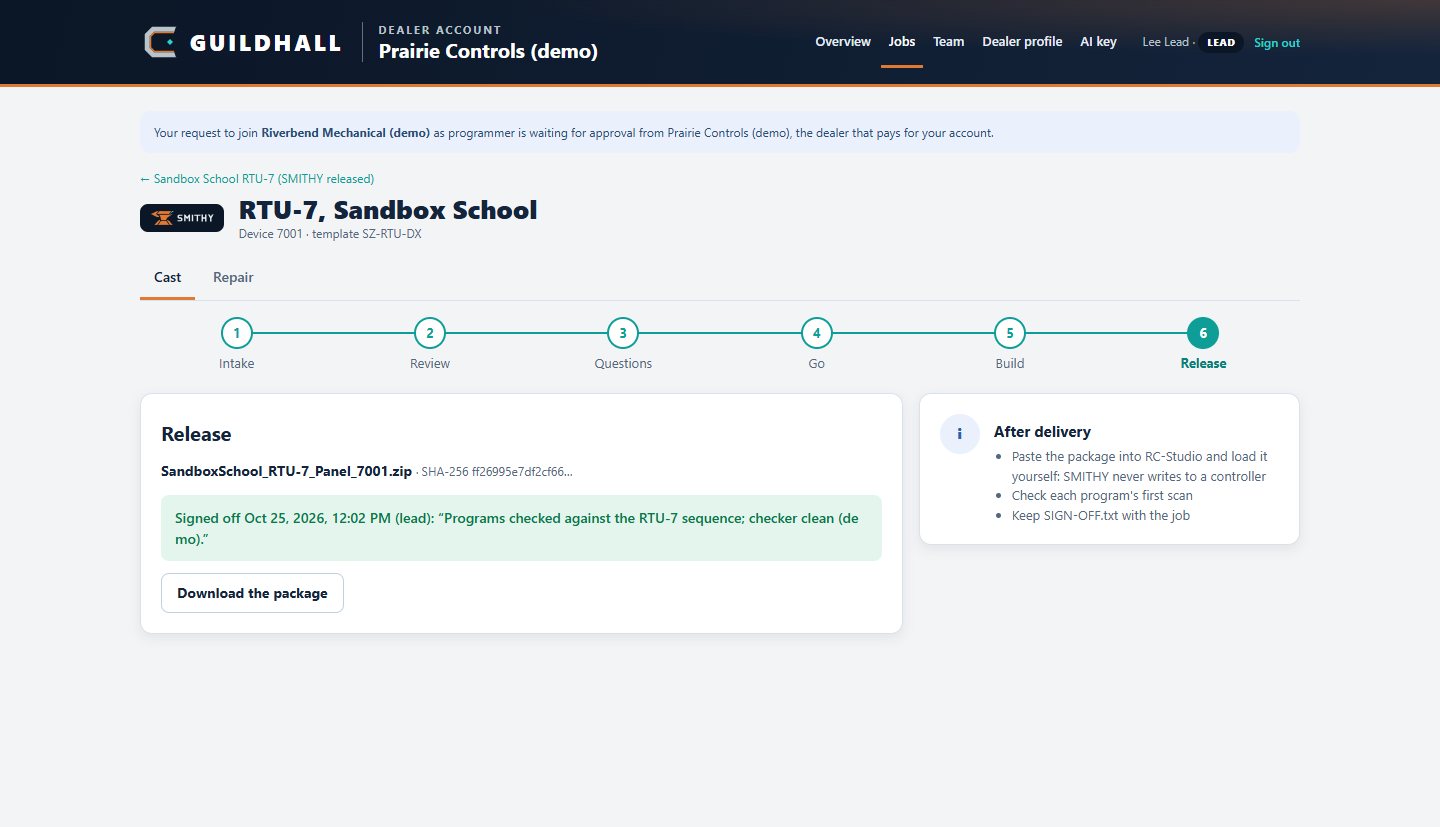Select step 2 Review circle
This screenshot has width=1440, height=827.
430,334
